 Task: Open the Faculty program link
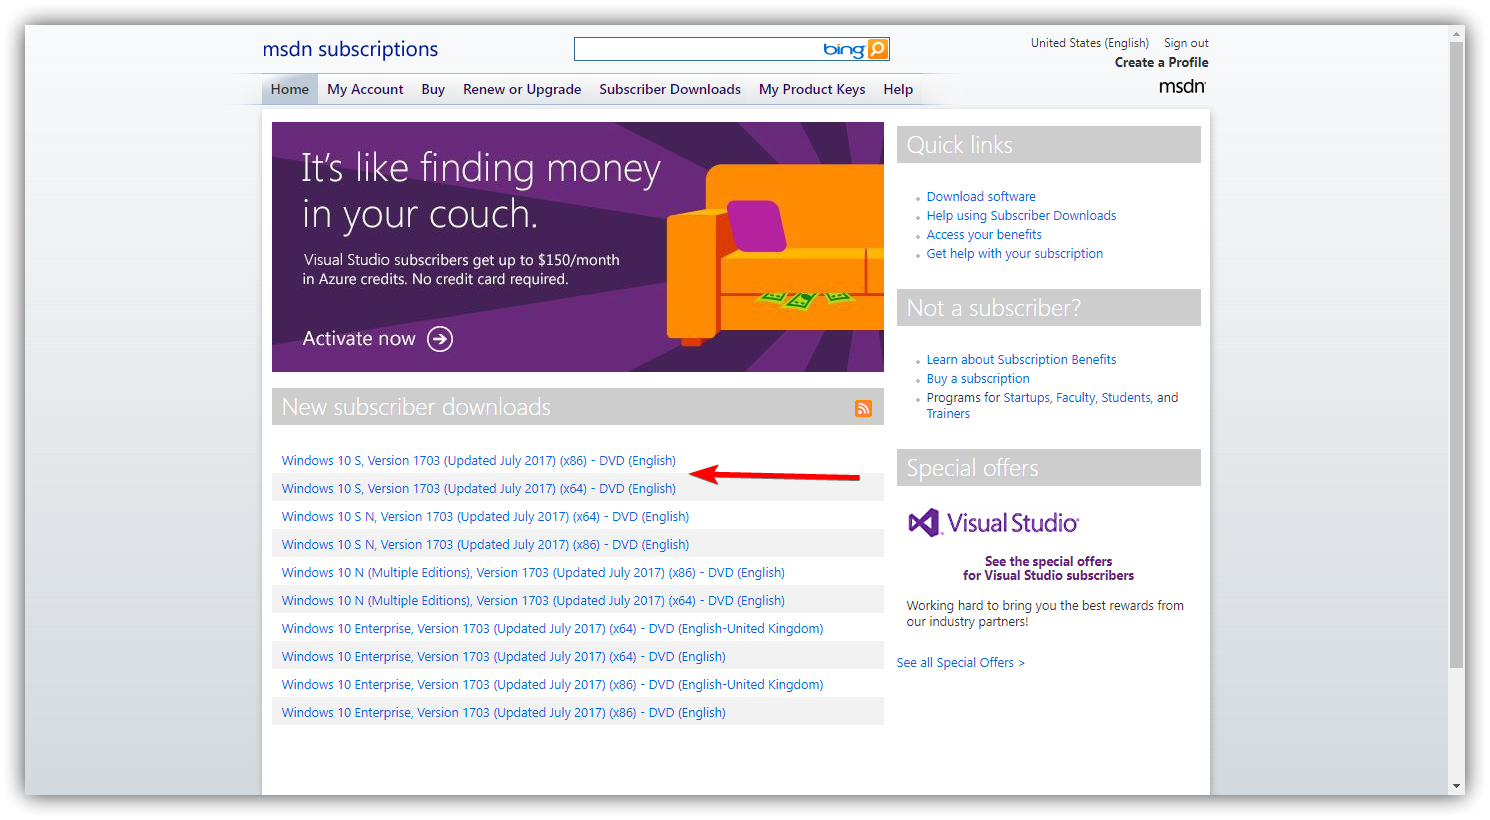[x=1075, y=398]
